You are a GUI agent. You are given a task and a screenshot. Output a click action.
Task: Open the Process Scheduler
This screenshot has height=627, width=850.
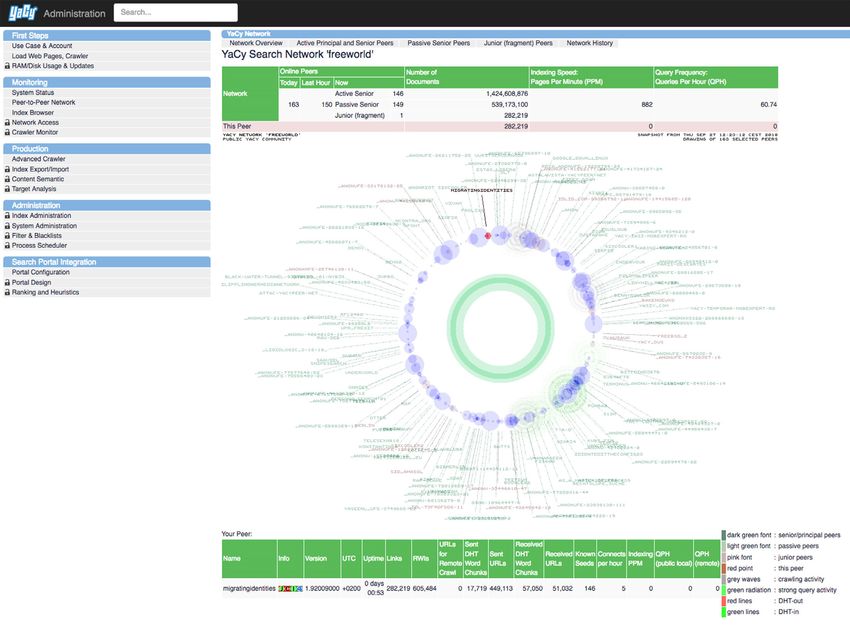pos(40,245)
